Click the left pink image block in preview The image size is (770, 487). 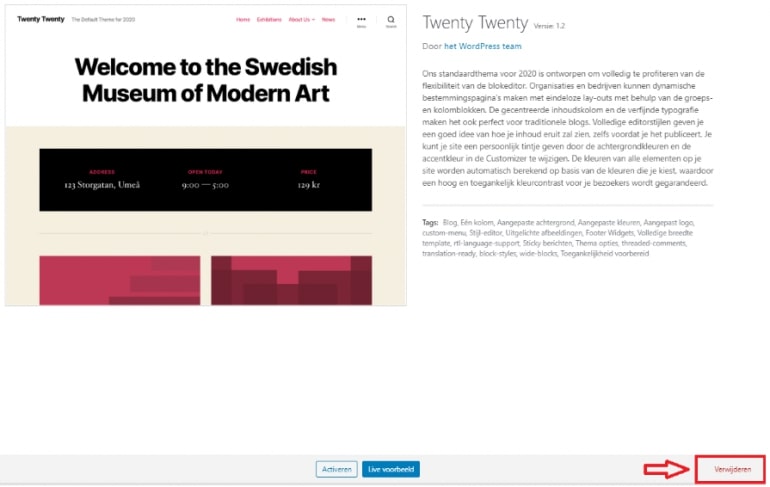(x=119, y=280)
